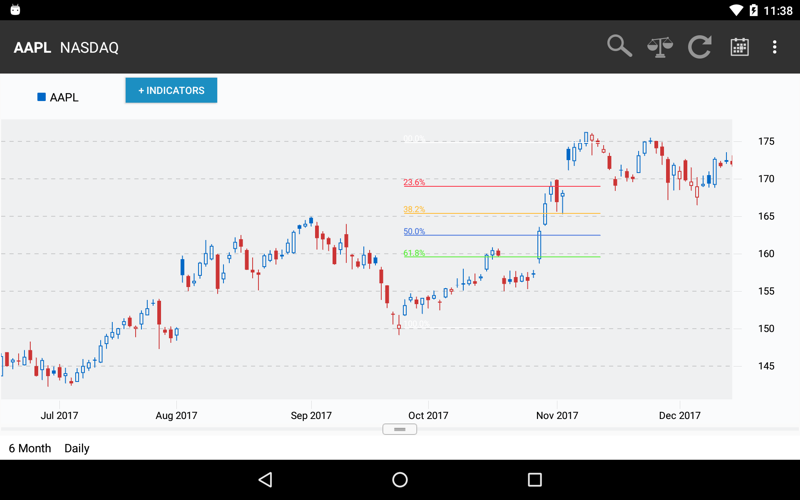The width and height of the screenshot is (800, 500).
Task: Tap the 150 price axis label
Action: tap(766, 329)
